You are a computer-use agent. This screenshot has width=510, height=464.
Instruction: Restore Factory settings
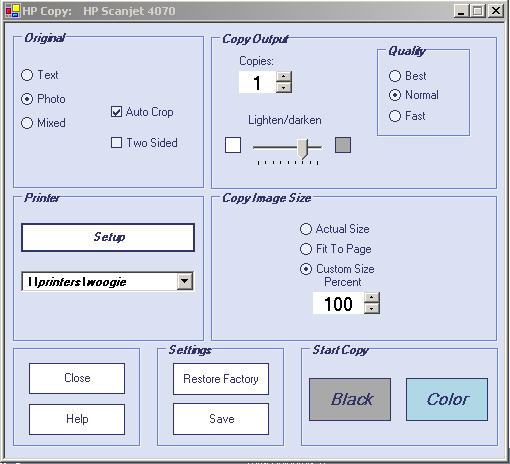pos(221,379)
